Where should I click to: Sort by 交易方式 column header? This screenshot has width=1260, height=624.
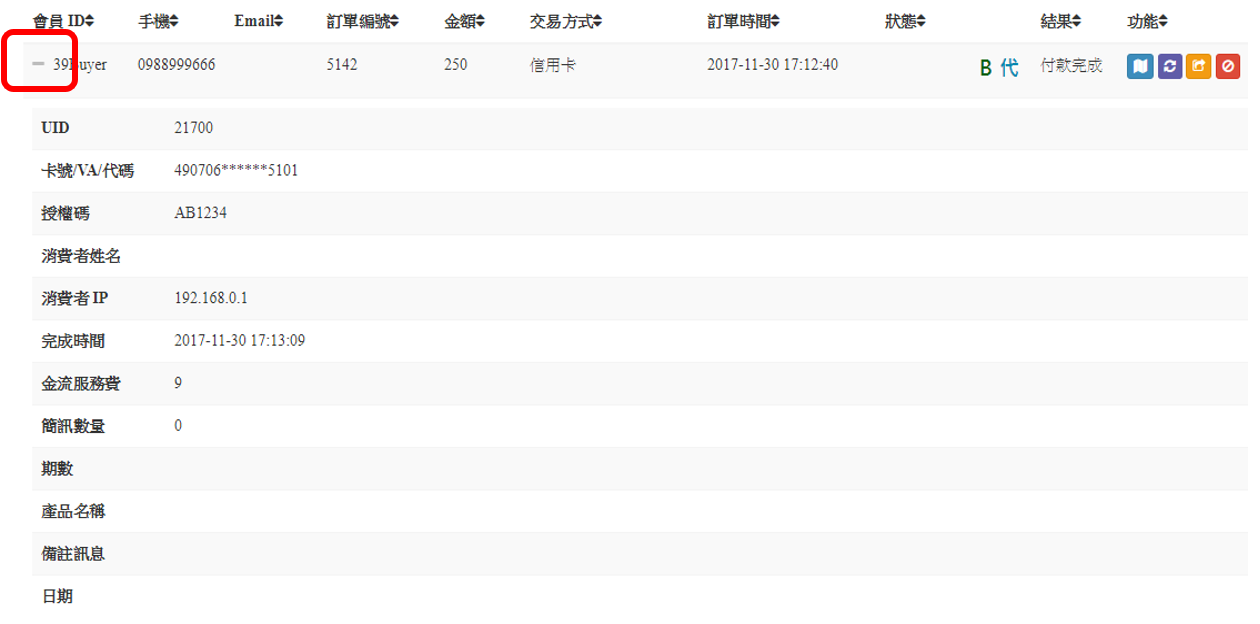[565, 21]
